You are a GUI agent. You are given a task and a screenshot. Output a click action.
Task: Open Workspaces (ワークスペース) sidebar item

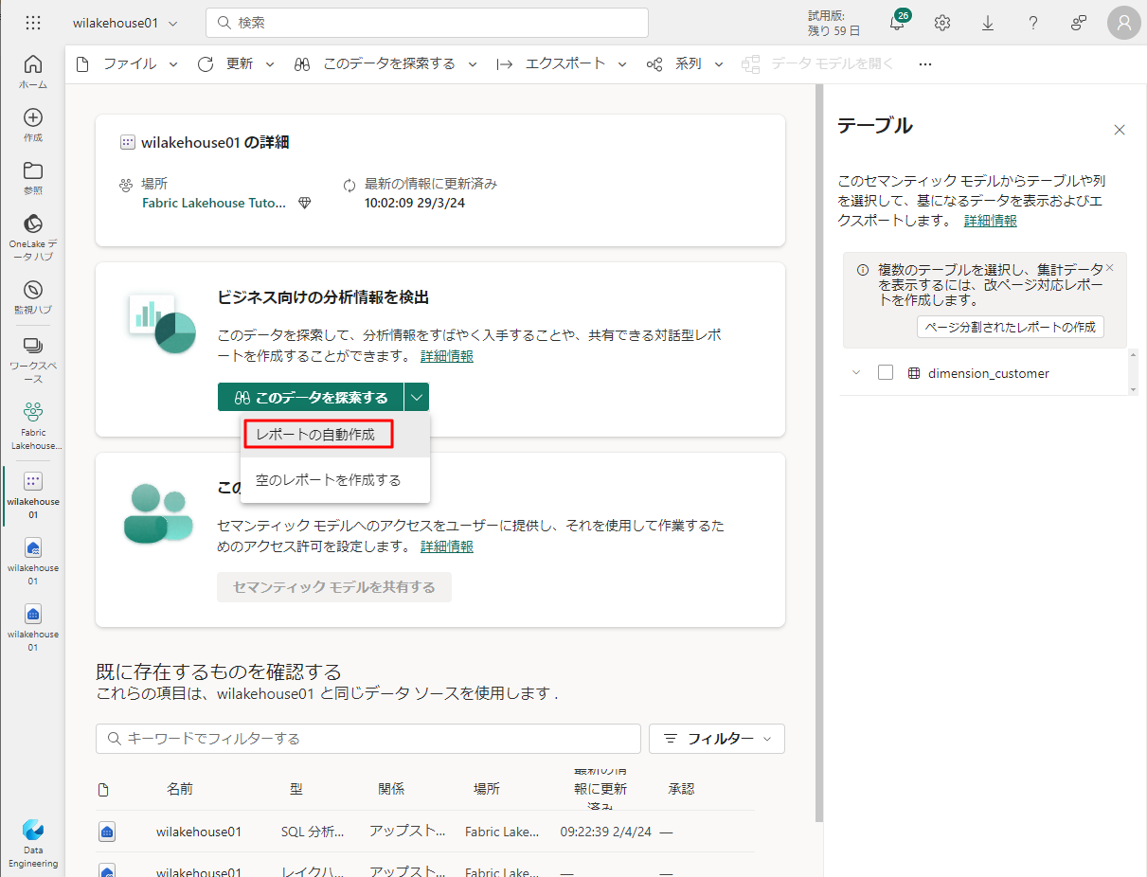coord(33,360)
